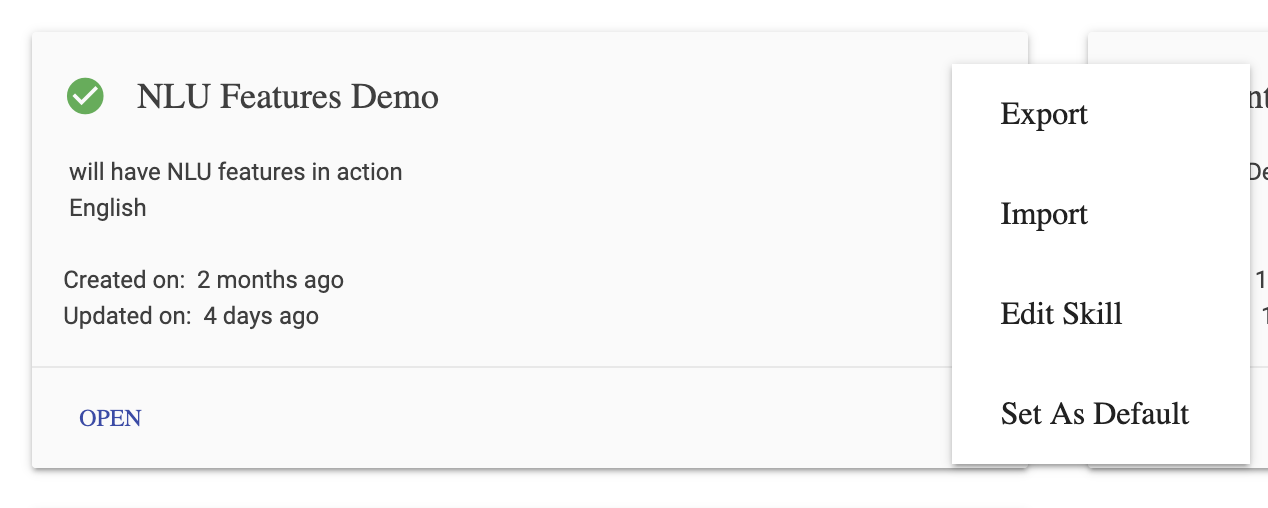Open the NLU Features Demo skill
The width and height of the screenshot is (1268, 508).
(110, 418)
